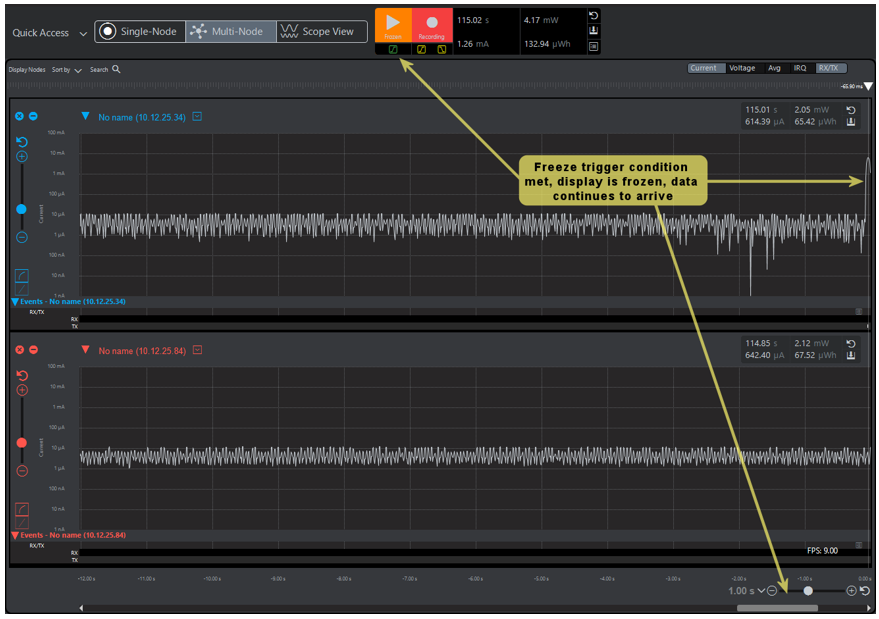Click the horizontal timeline scrollbar thumb
This screenshot has height=619, width=879.
click(777, 607)
